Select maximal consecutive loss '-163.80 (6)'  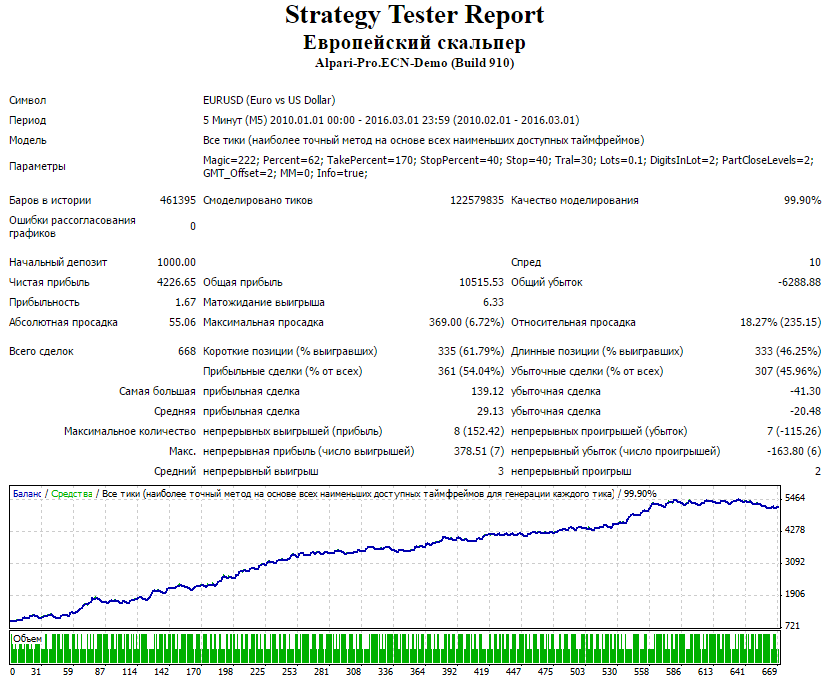(x=794, y=451)
